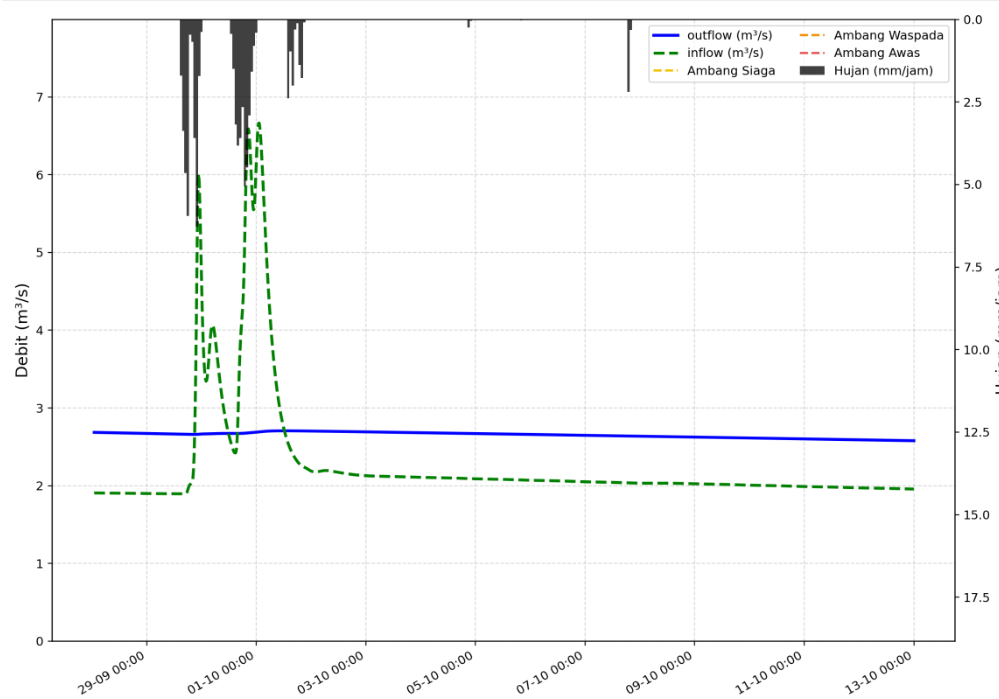
Task: Click the 29-09 00:00 x-axis tick label
Action: tap(113, 671)
